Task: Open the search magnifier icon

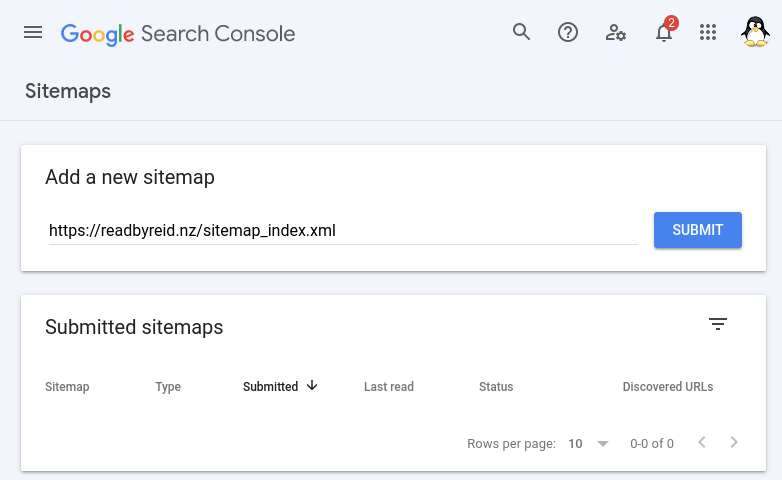Action: tap(521, 32)
